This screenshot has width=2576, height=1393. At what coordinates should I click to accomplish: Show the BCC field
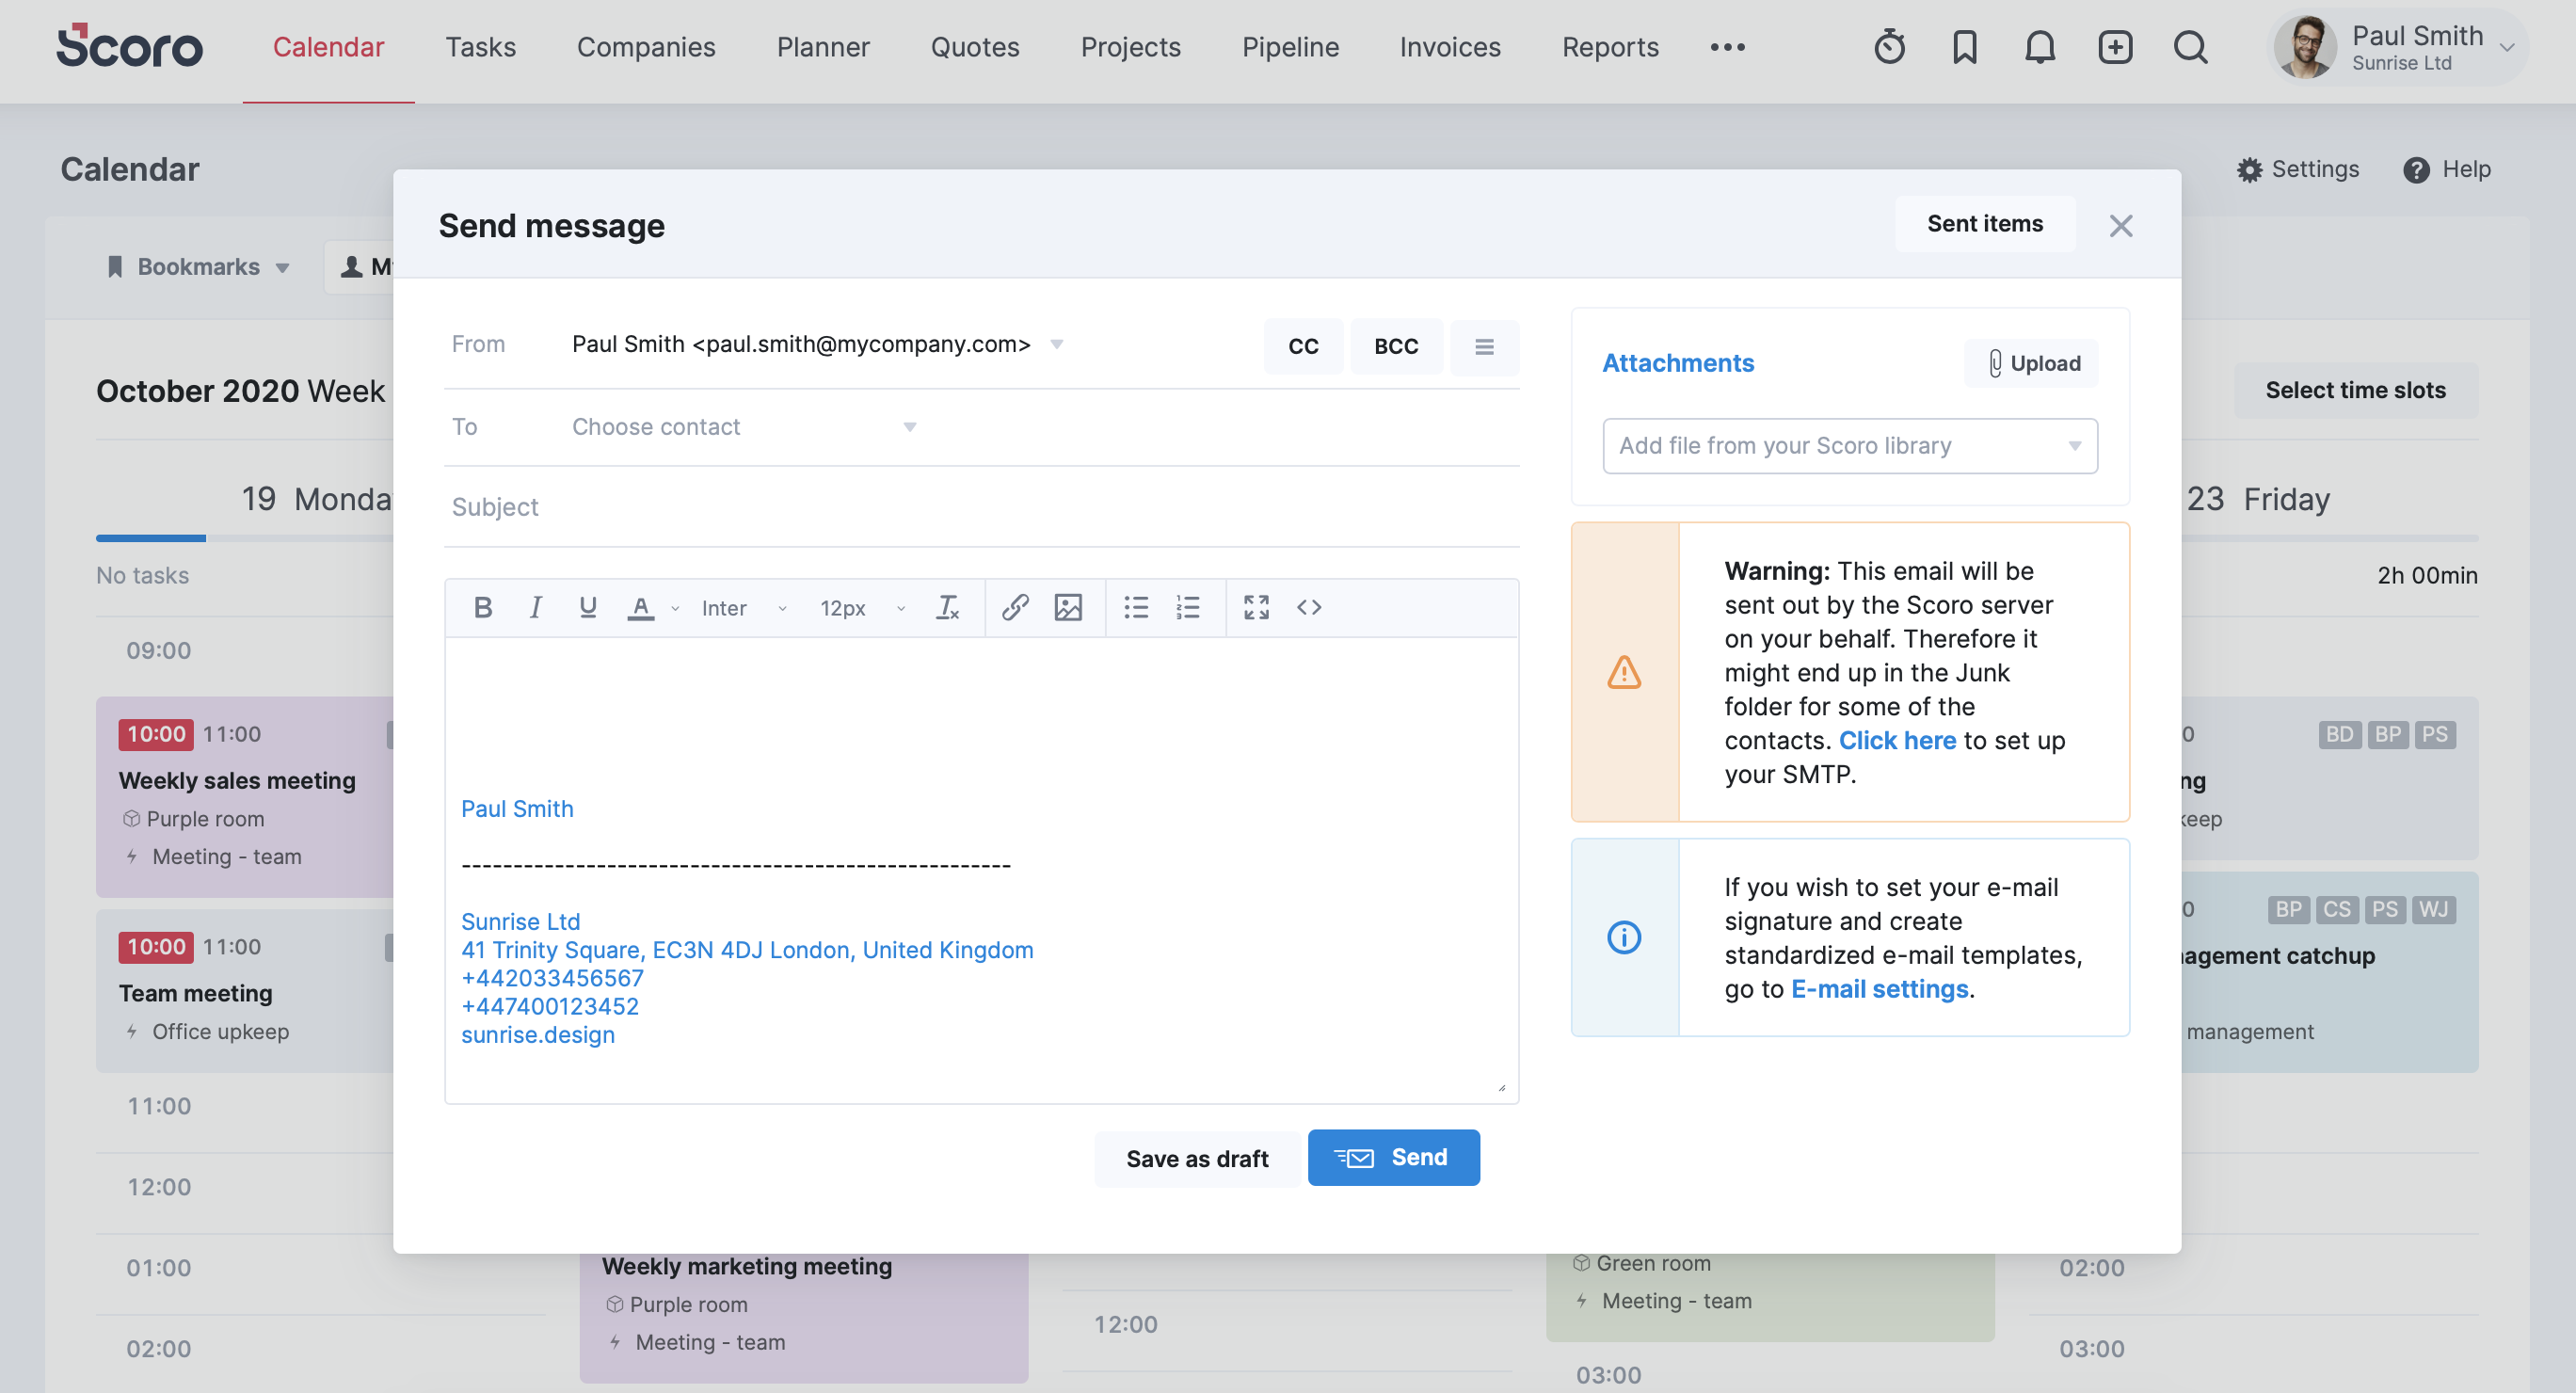[x=1396, y=347]
